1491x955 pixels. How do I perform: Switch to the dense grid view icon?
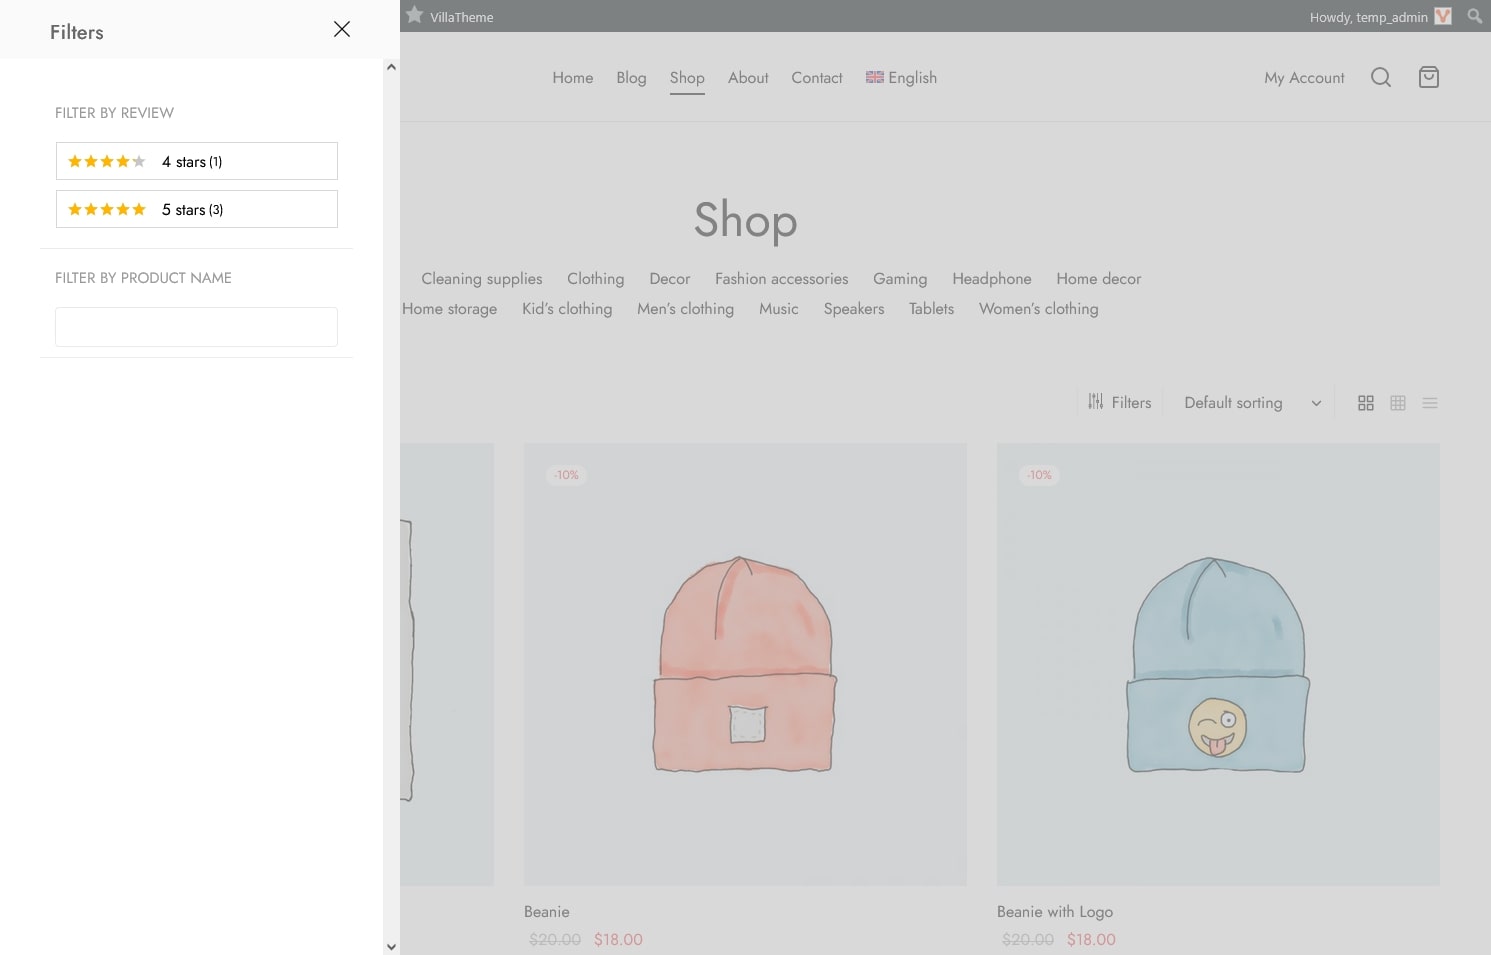[1397, 403]
